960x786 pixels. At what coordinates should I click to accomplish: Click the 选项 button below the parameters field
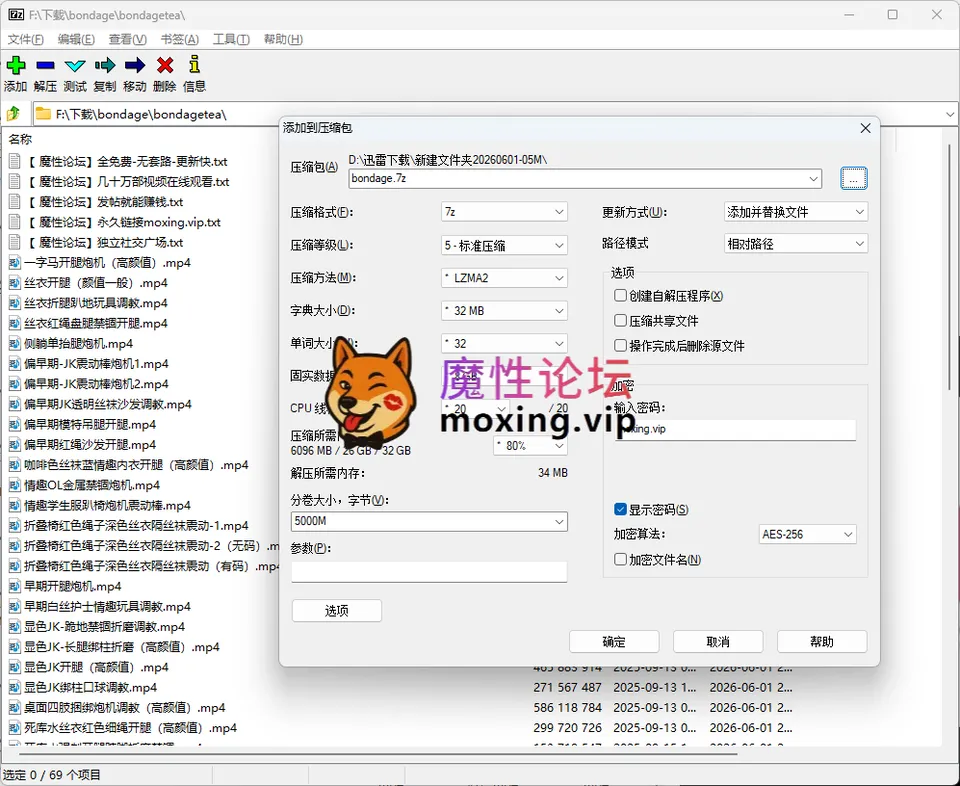pos(337,611)
